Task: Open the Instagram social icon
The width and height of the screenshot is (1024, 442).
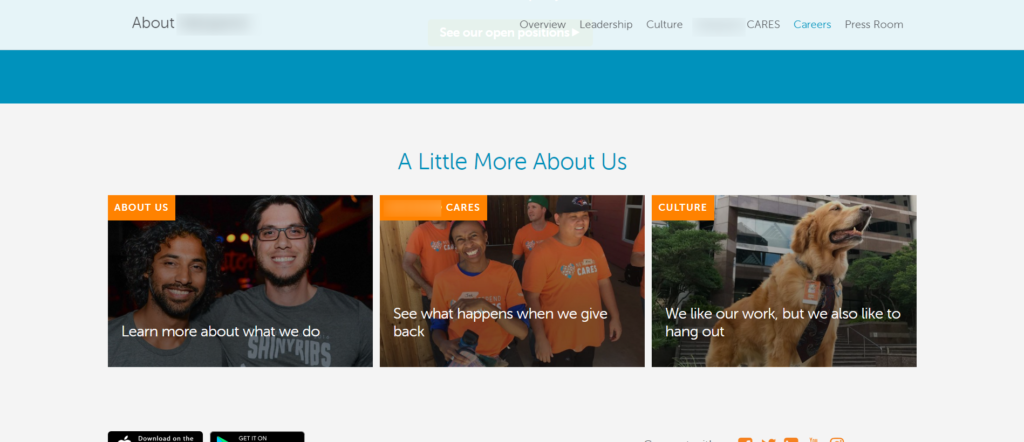Action: click(x=837, y=440)
